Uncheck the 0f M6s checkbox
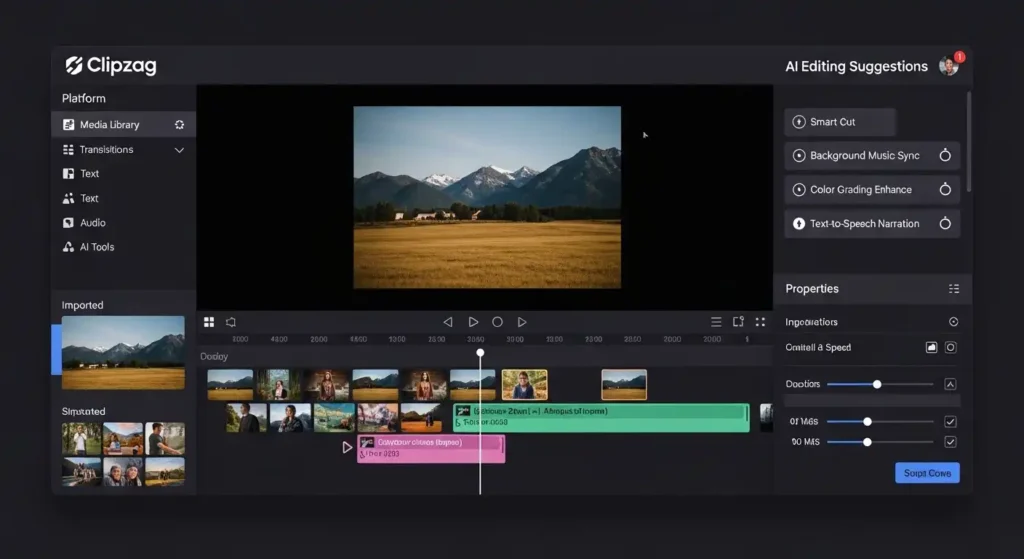 (x=950, y=422)
